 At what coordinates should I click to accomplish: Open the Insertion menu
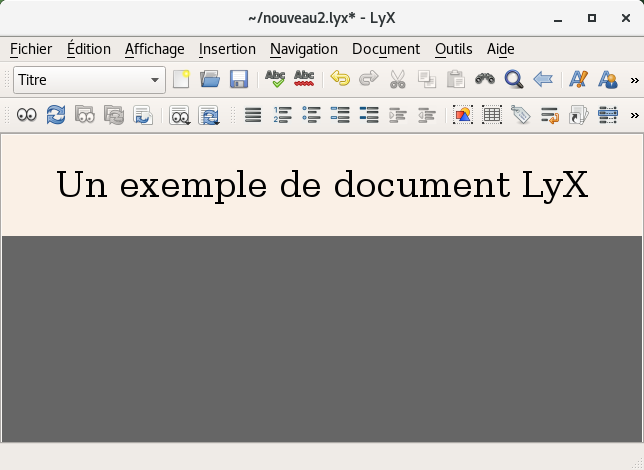pos(227,49)
